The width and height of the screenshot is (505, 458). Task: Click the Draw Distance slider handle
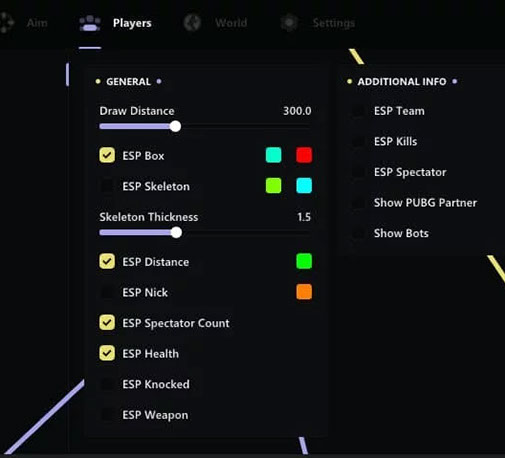pos(175,126)
